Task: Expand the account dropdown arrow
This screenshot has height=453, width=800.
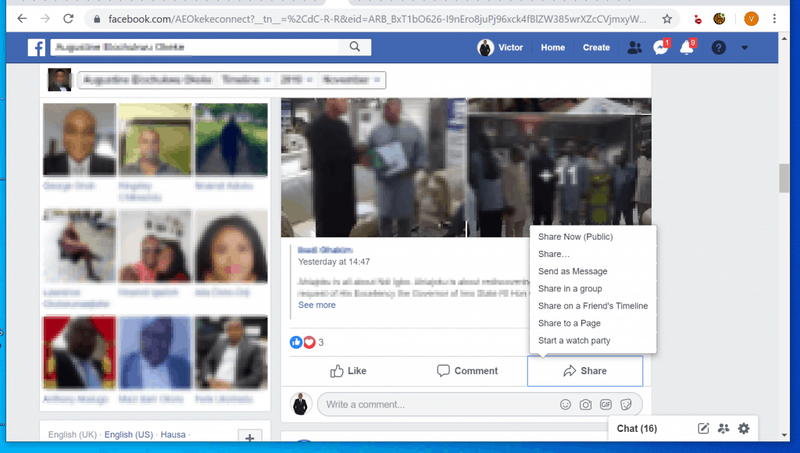Action: tap(744, 47)
